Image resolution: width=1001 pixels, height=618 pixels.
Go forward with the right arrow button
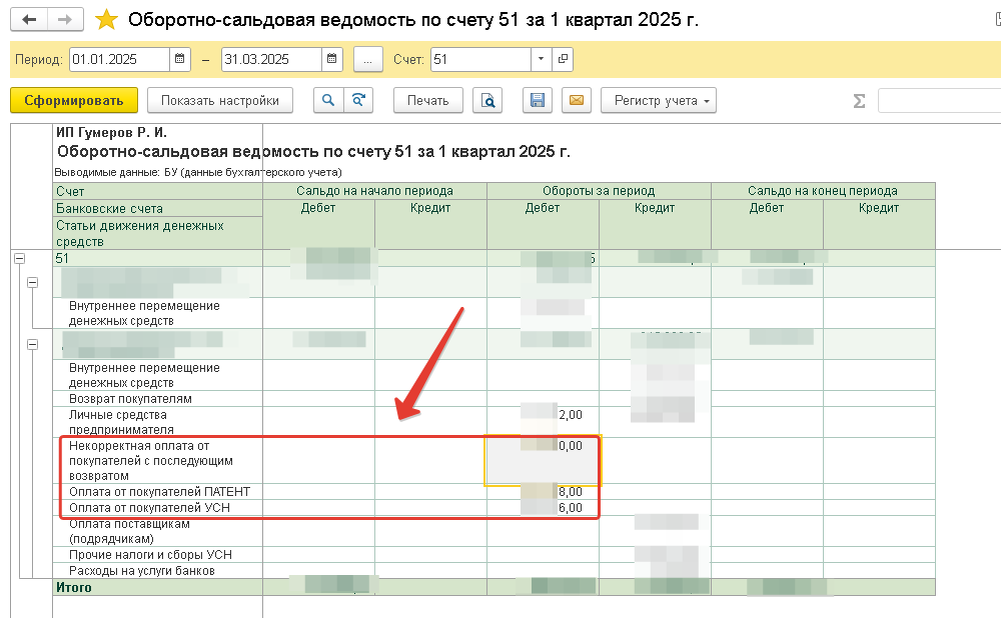tap(65, 19)
